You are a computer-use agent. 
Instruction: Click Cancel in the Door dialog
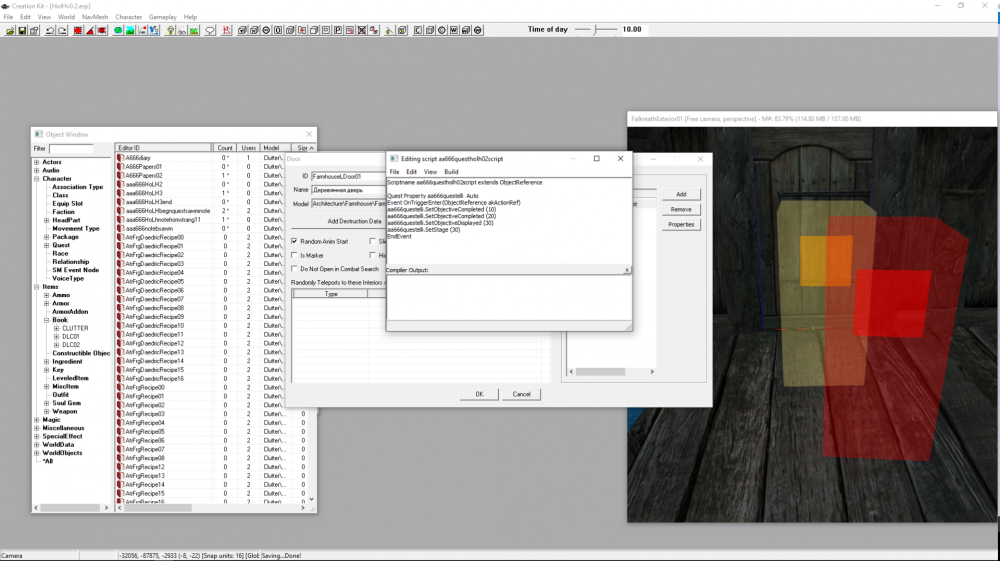521,394
